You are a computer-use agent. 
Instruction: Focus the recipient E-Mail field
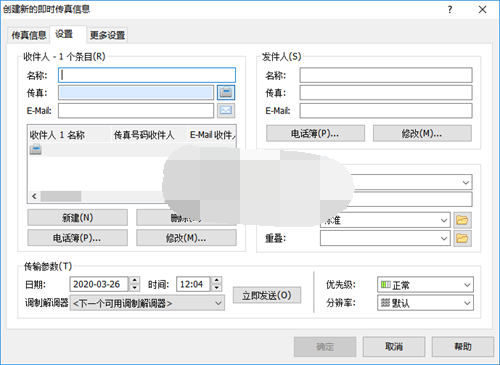click(136, 110)
